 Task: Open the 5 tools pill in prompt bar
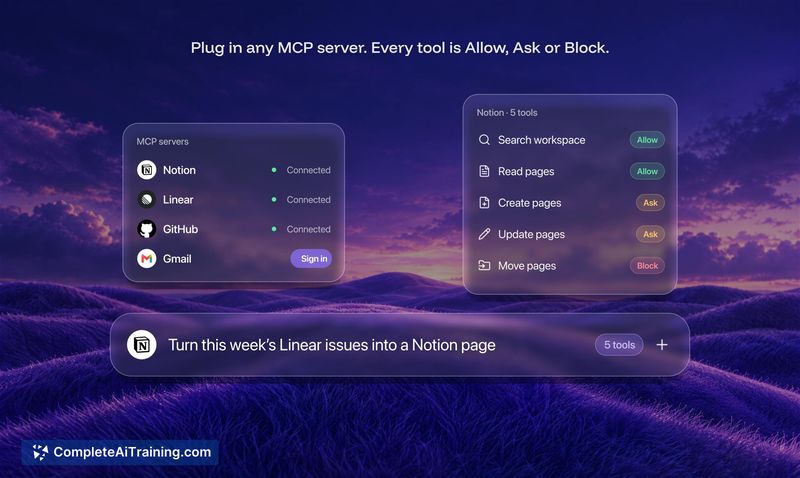pyautogui.click(x=619, y=345)
